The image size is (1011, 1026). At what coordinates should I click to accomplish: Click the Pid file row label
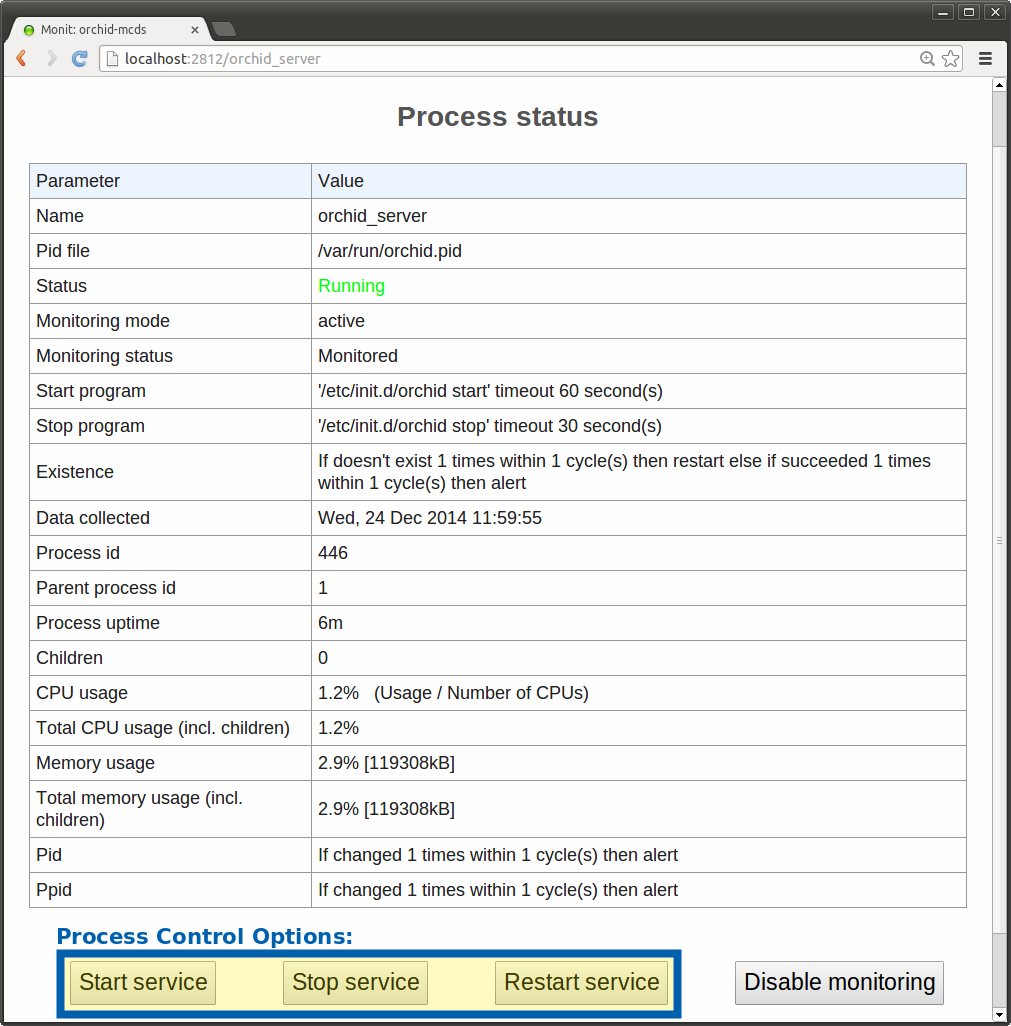[x=63, y=251]
